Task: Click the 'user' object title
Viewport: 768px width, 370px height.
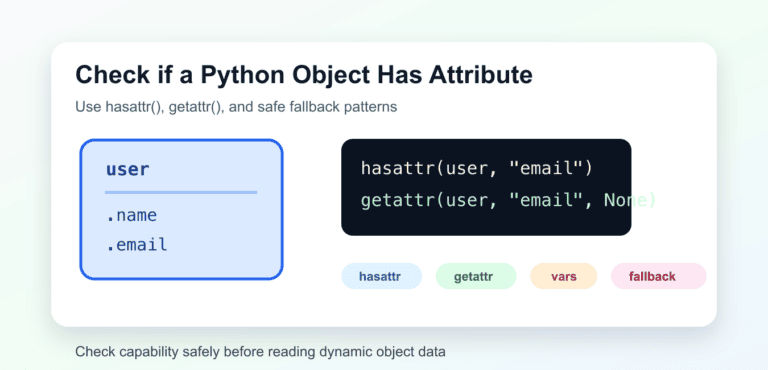Action: pos(127,169)
